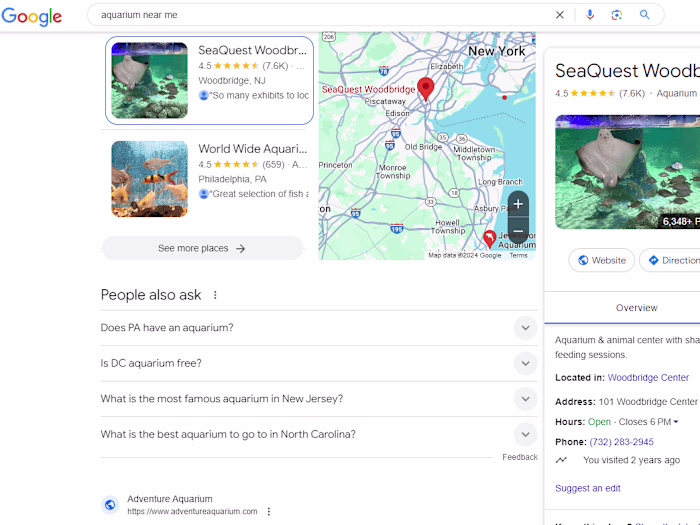
Task: Click the (7.6K) reviews count in panel
Action: coord(632,93)
